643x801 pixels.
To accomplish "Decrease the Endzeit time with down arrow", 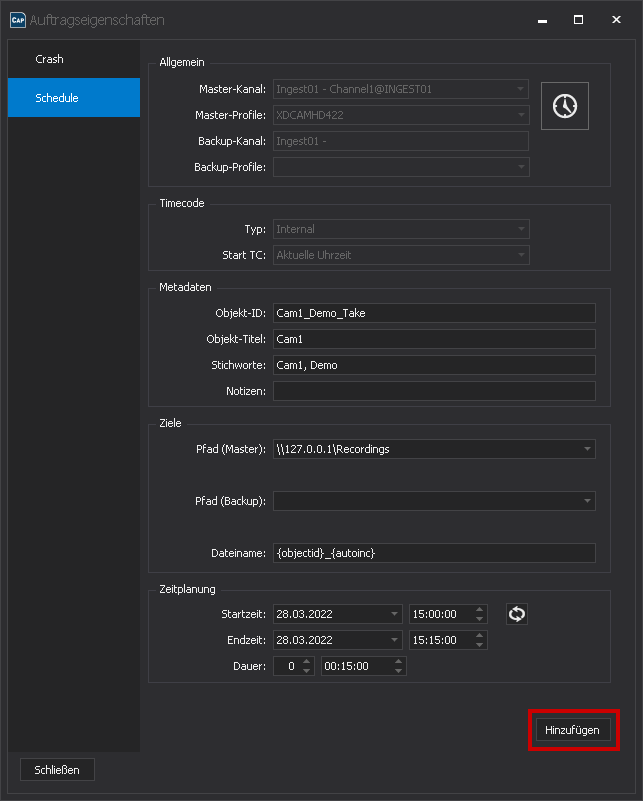I will [479, 645].
